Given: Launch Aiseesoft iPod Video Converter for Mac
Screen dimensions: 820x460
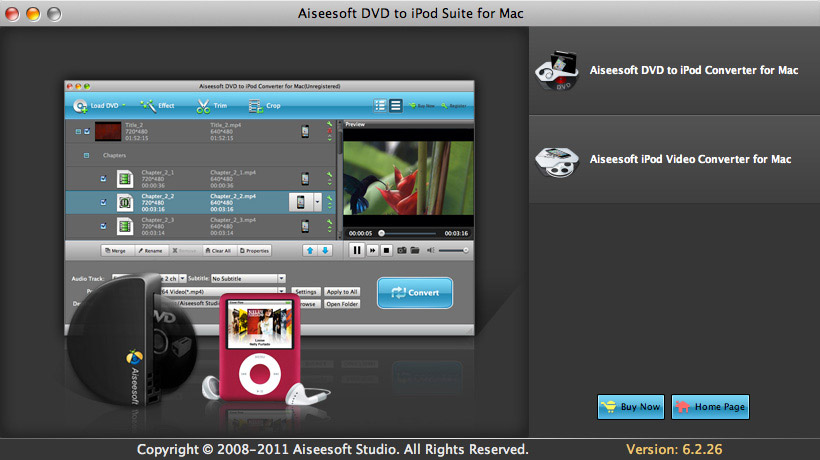Looking at the screenshot, I should click(x=675, y=159).
